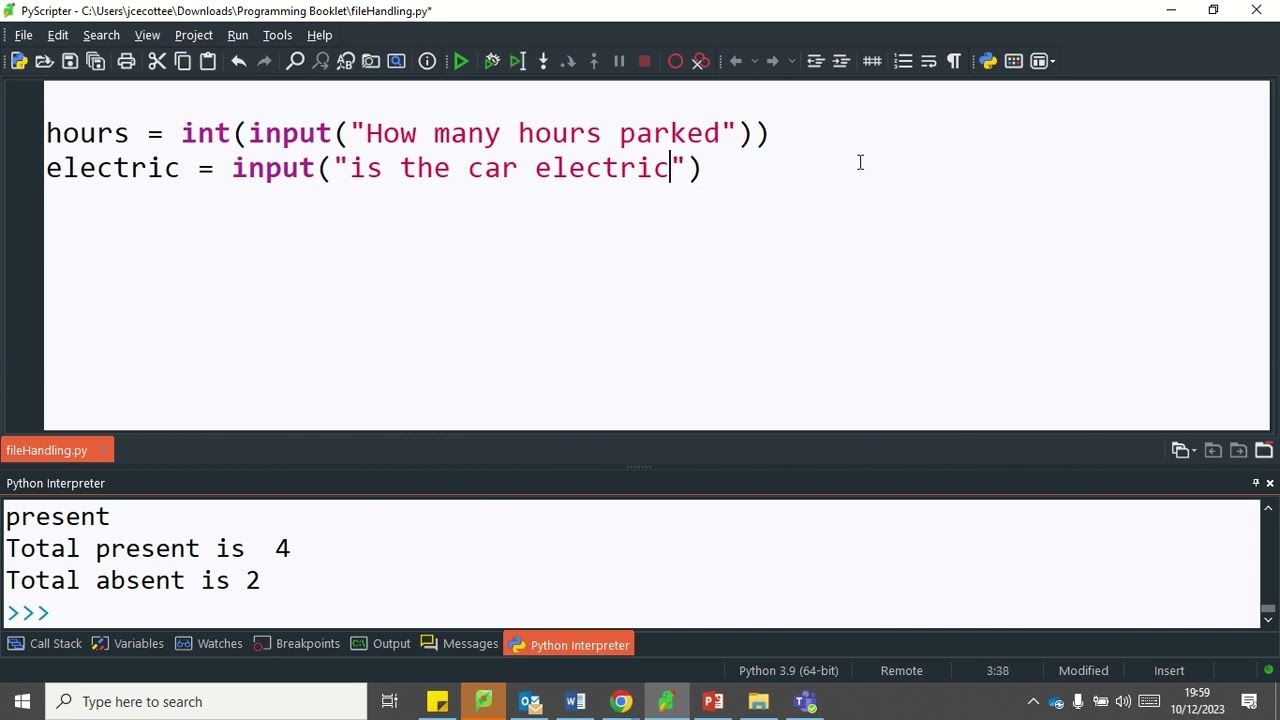Decrease indent of selected lines
Screen dimensions: 1280x720
(x=816, y=61)
